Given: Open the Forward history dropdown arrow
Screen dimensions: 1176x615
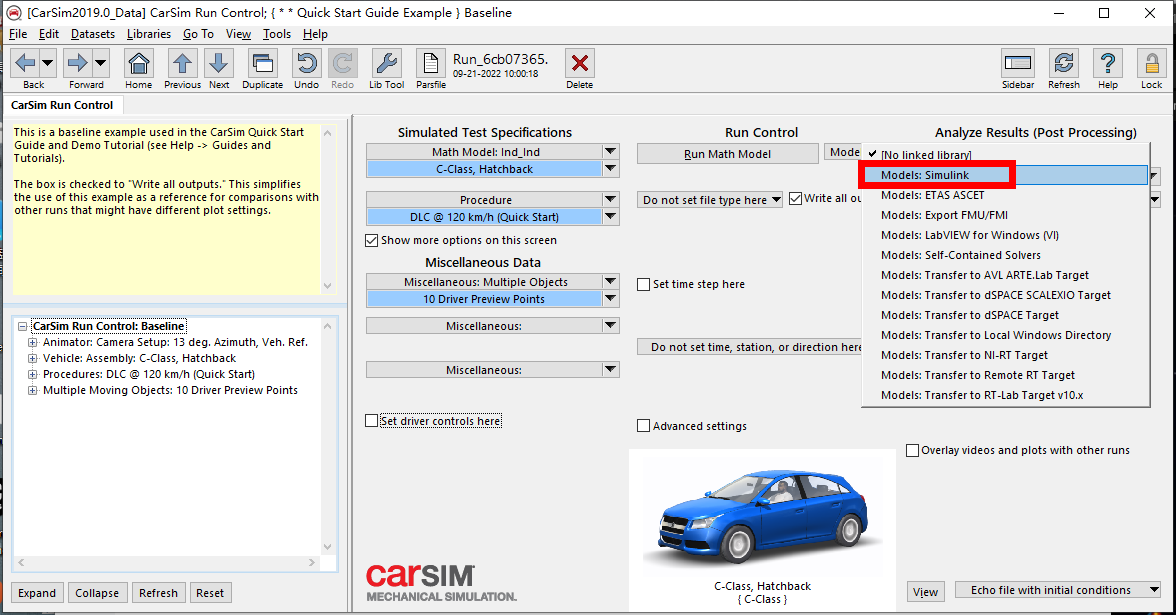Looking at the screenshot, I should [x=100, y=64].
